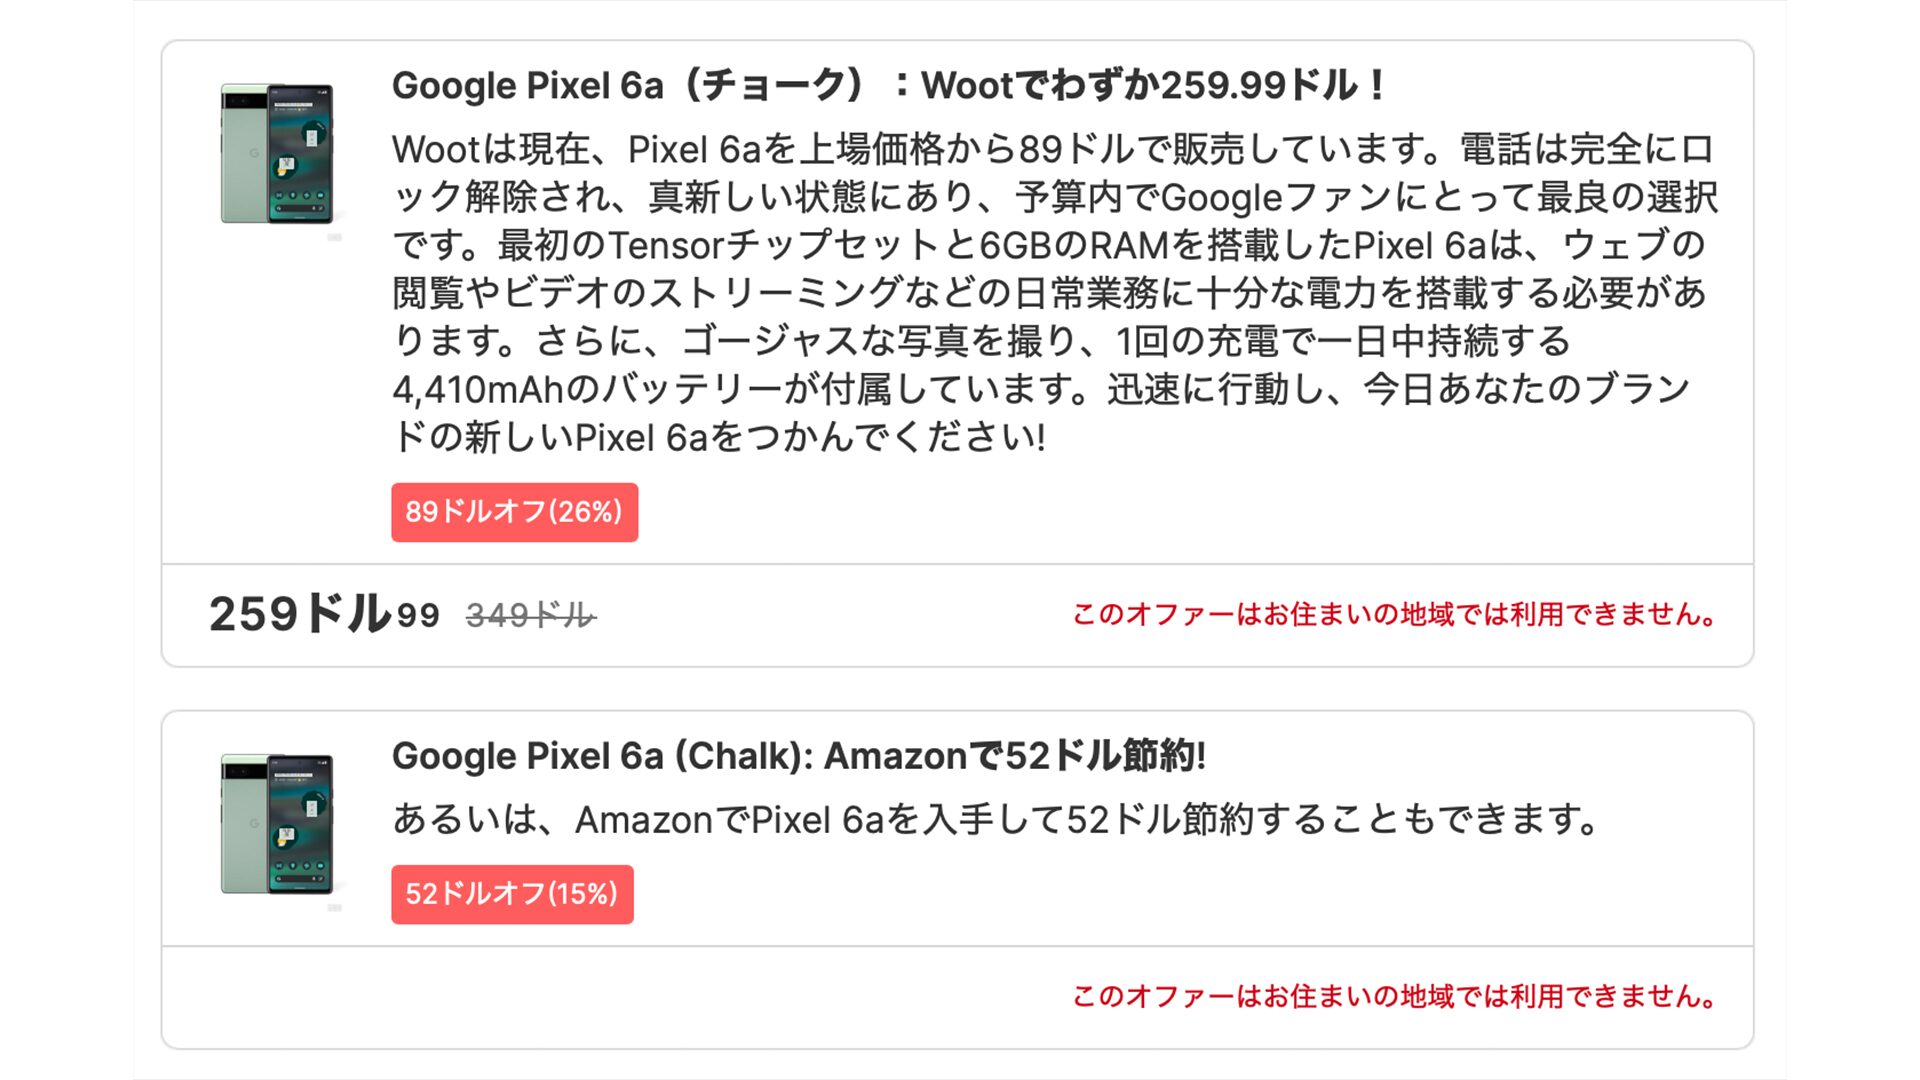
Task: Open the Woot 259.99ドル Pixel 6a deal title
Action: pyautogui.click(x=888, y=86)
